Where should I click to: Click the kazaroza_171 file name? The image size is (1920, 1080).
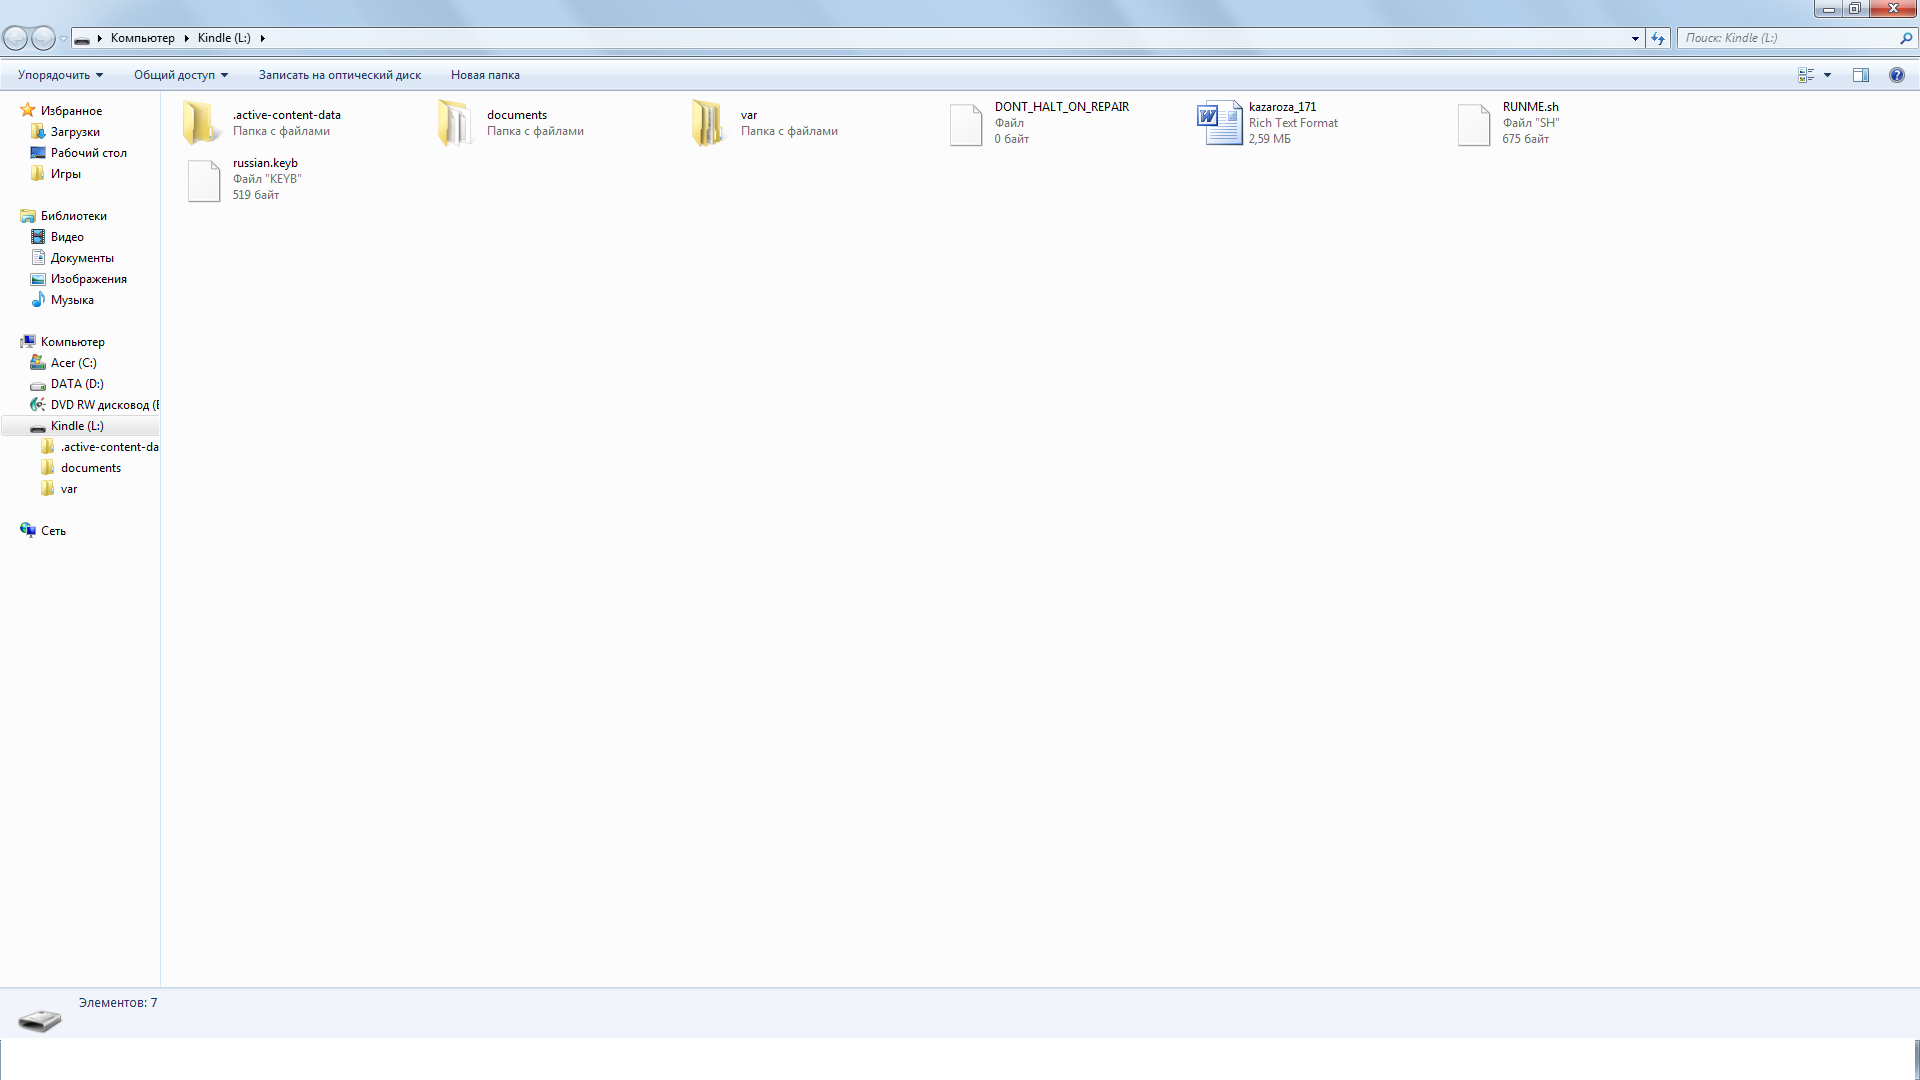(x=1282, y=107)
